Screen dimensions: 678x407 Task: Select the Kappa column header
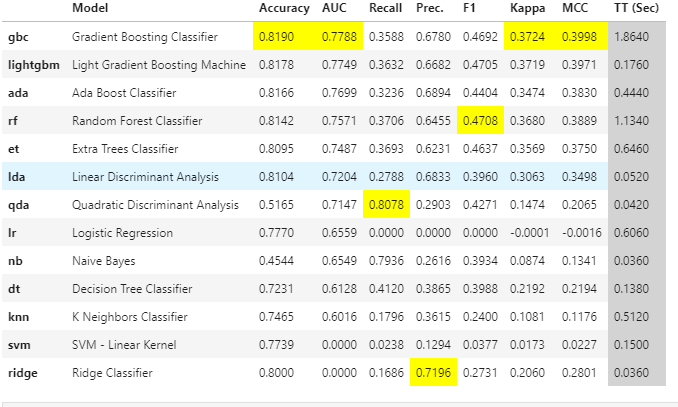[527, 9]
